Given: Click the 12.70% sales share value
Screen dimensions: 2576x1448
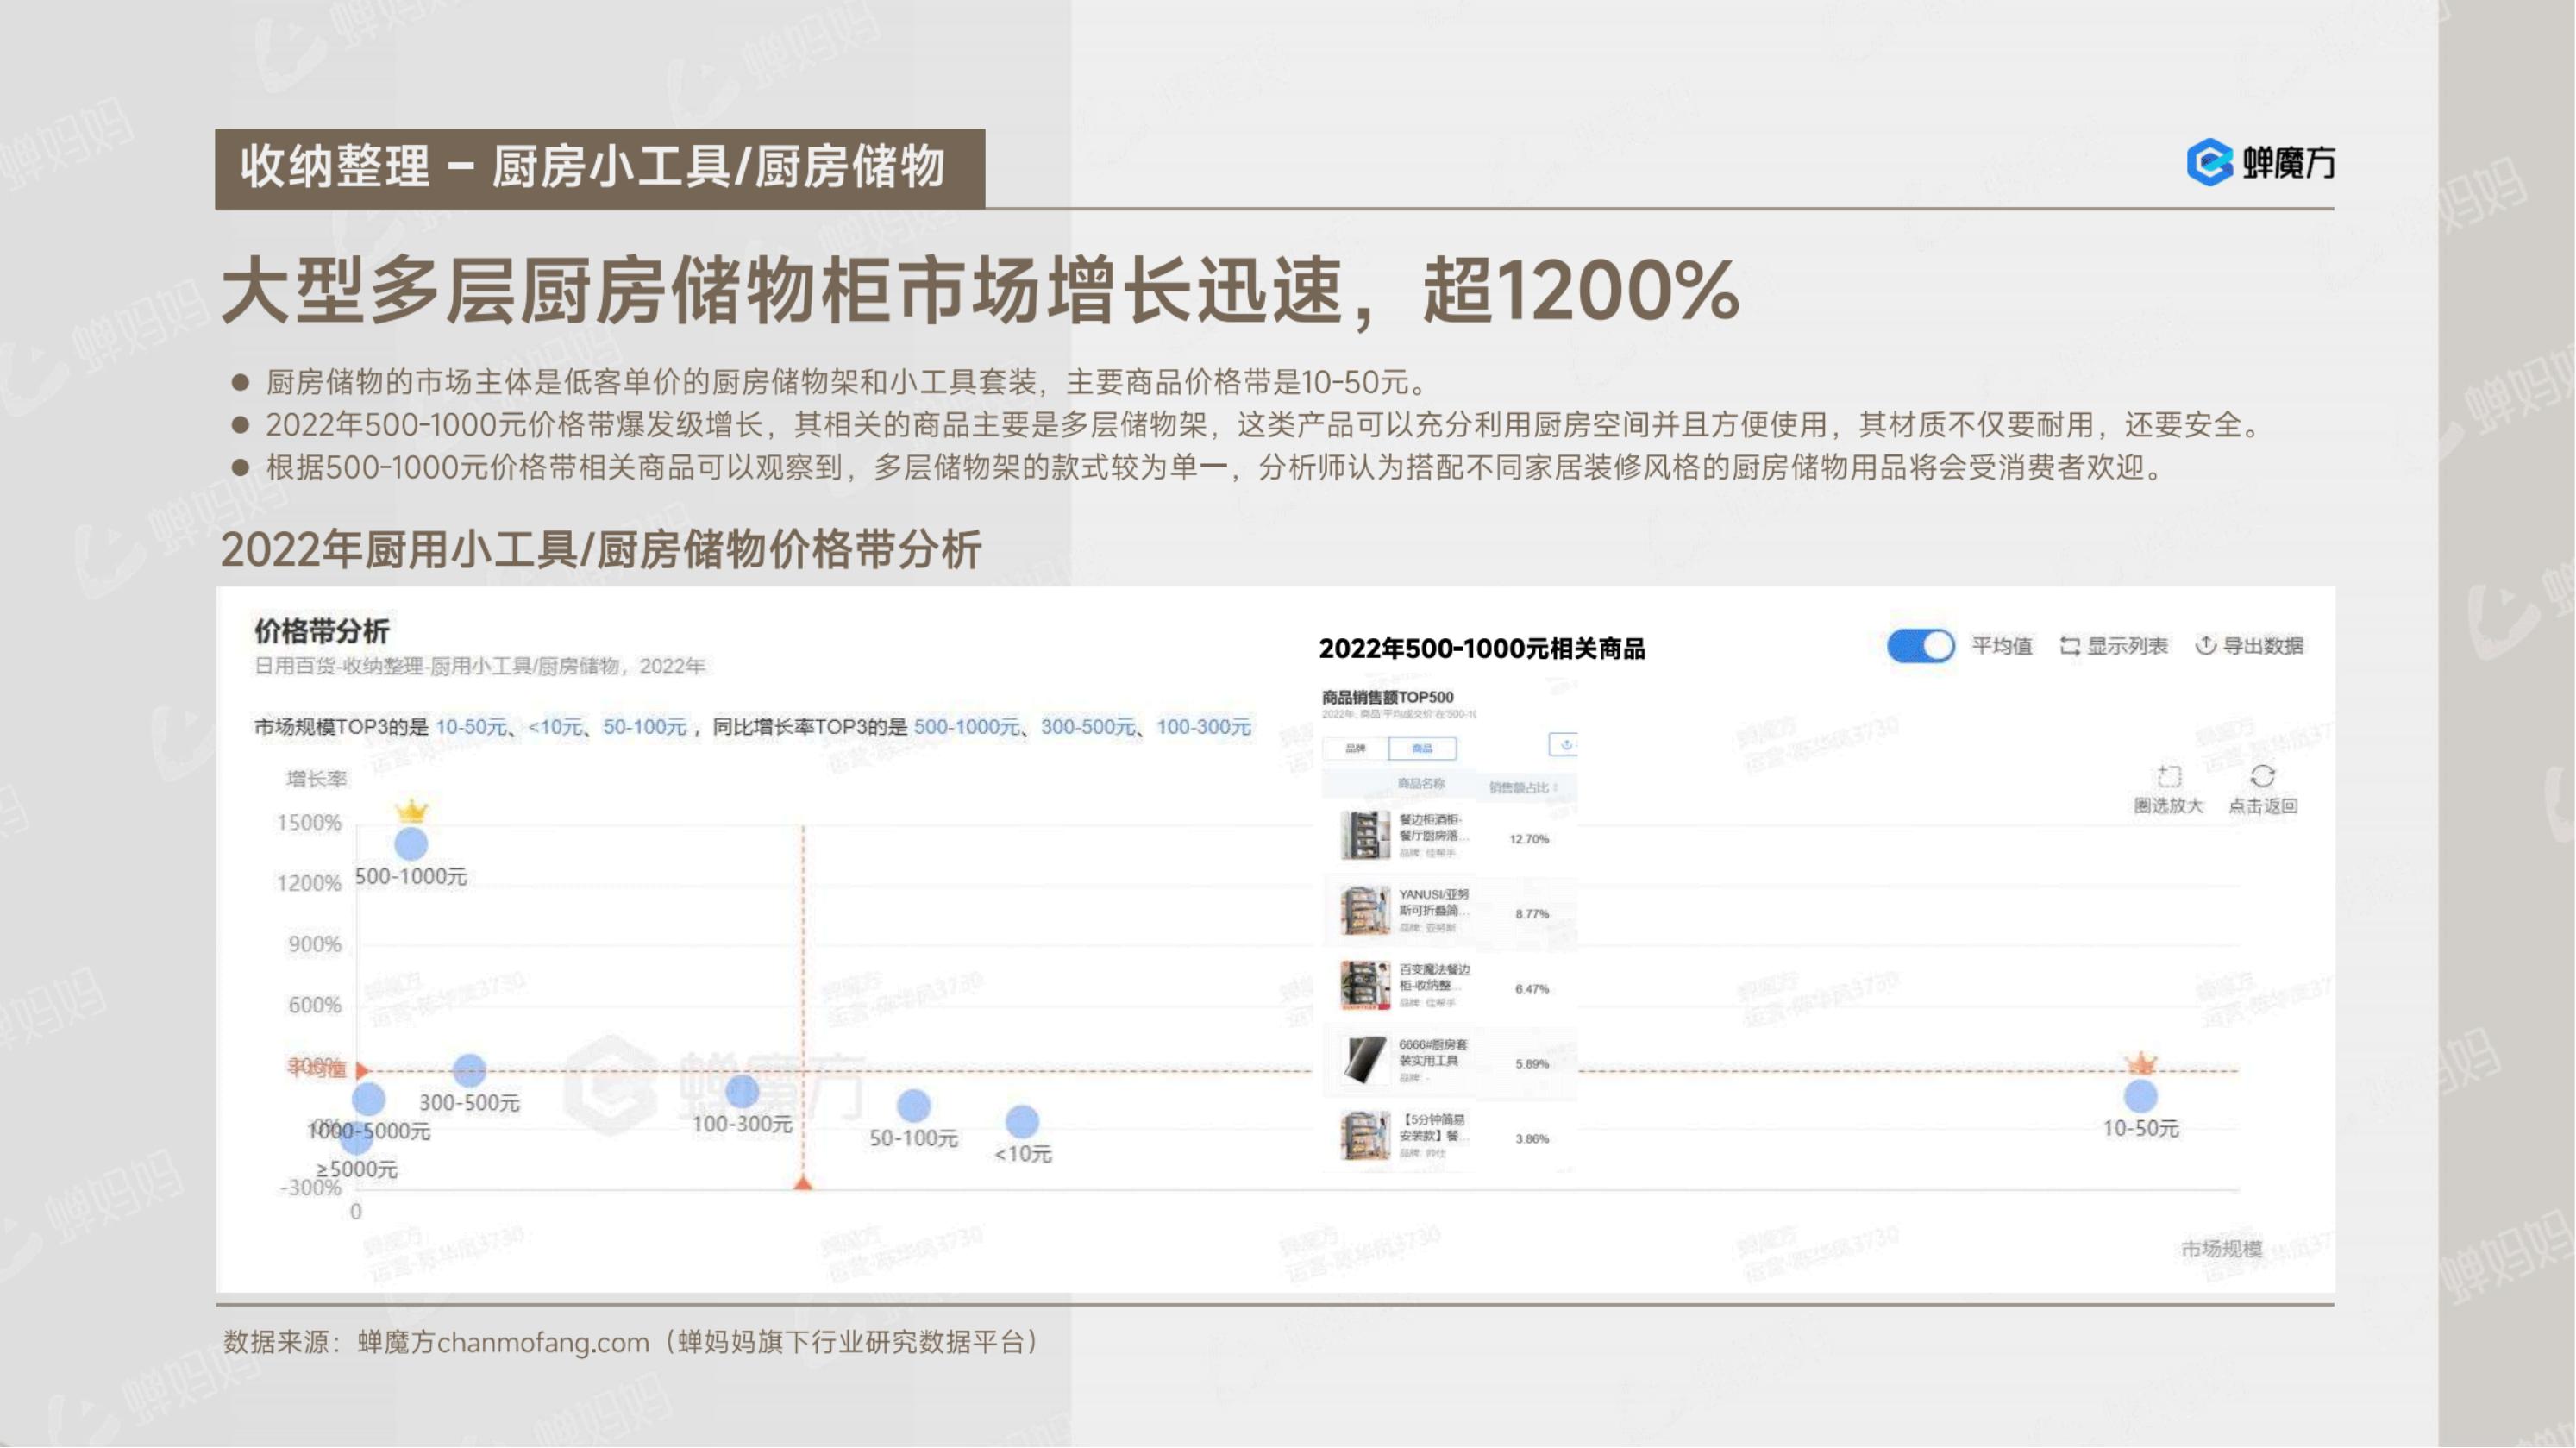Looking at the screenshot, I should click(1529, 839).
